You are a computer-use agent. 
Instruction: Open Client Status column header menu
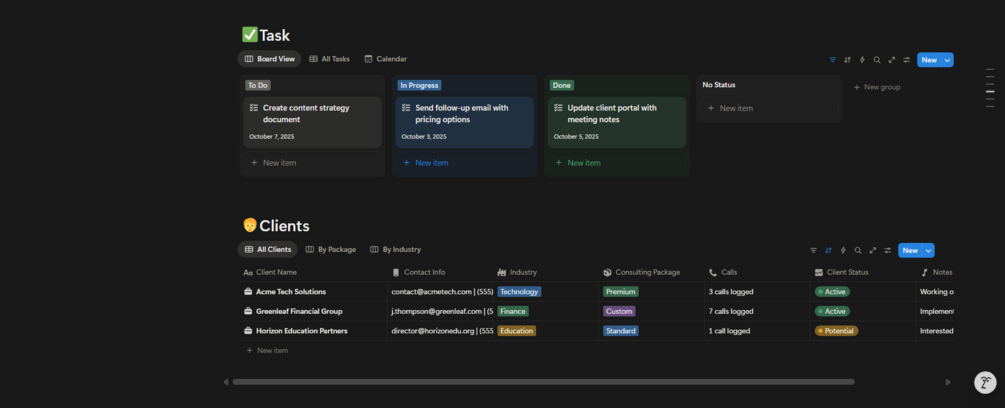point(863,272)
